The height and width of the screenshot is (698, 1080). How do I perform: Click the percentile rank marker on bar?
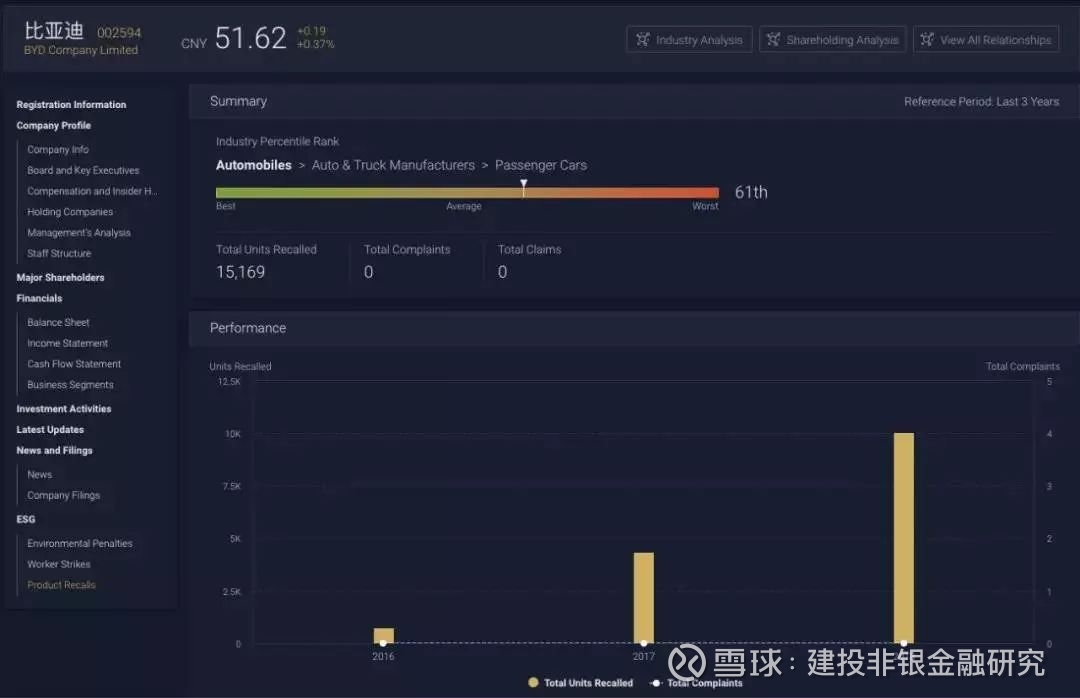click(x=523, y=187)
